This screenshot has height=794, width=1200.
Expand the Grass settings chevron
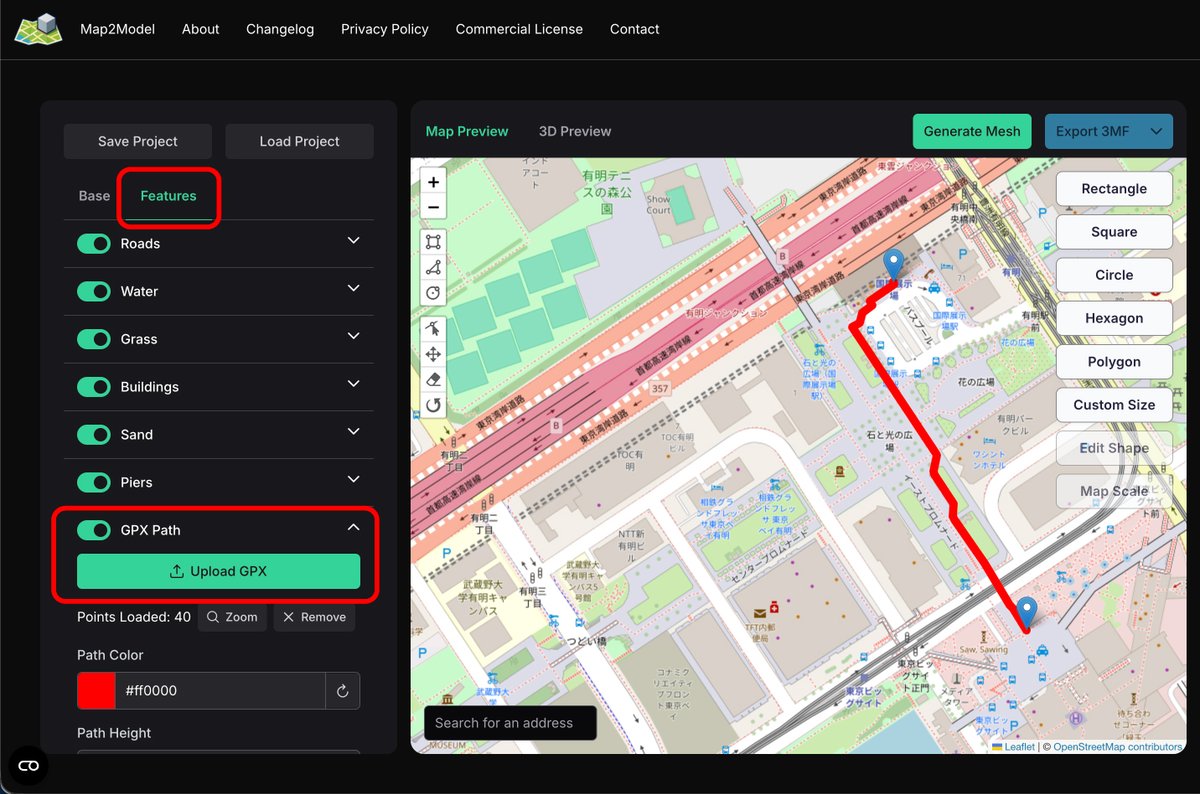[353, 336]
